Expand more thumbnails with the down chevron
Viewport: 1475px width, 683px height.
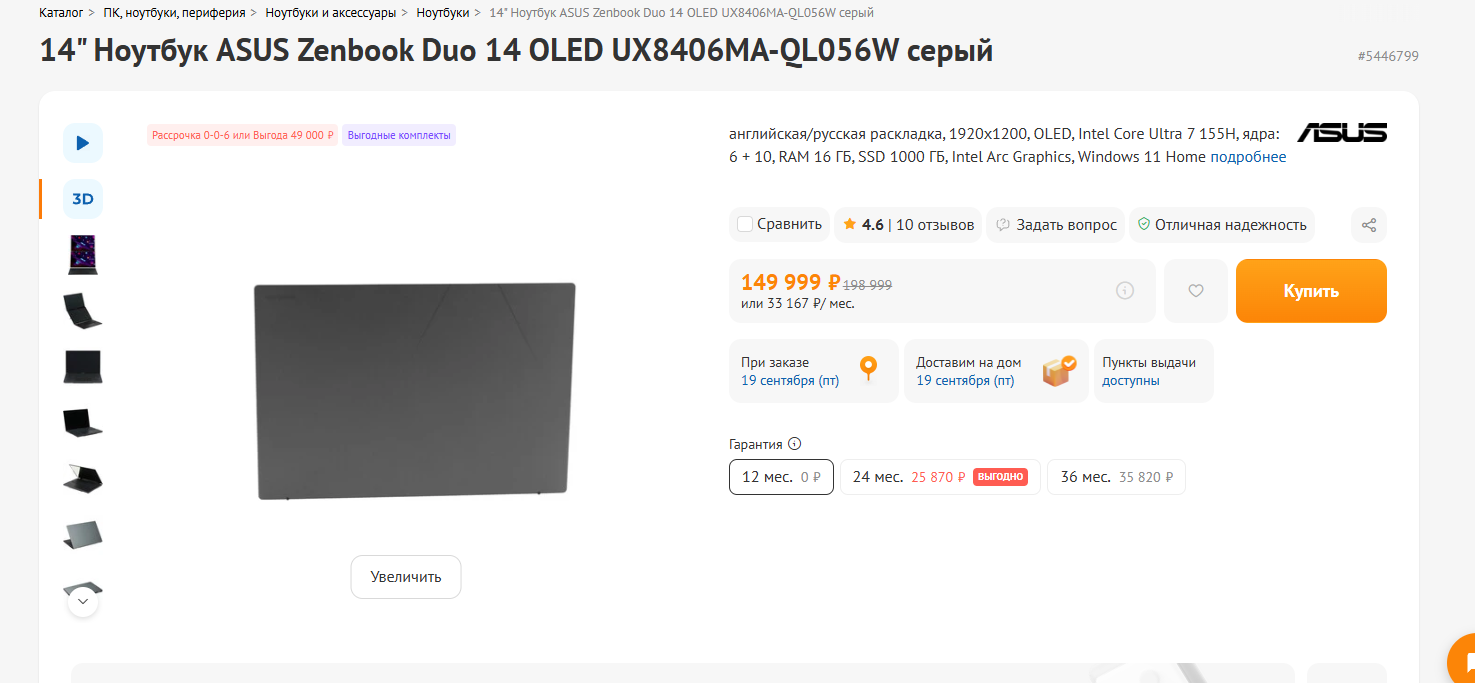pos(83,602)
